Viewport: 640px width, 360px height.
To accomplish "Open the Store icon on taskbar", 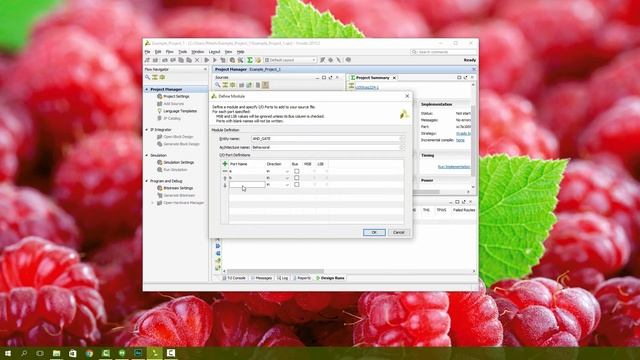I will point(73,353).
